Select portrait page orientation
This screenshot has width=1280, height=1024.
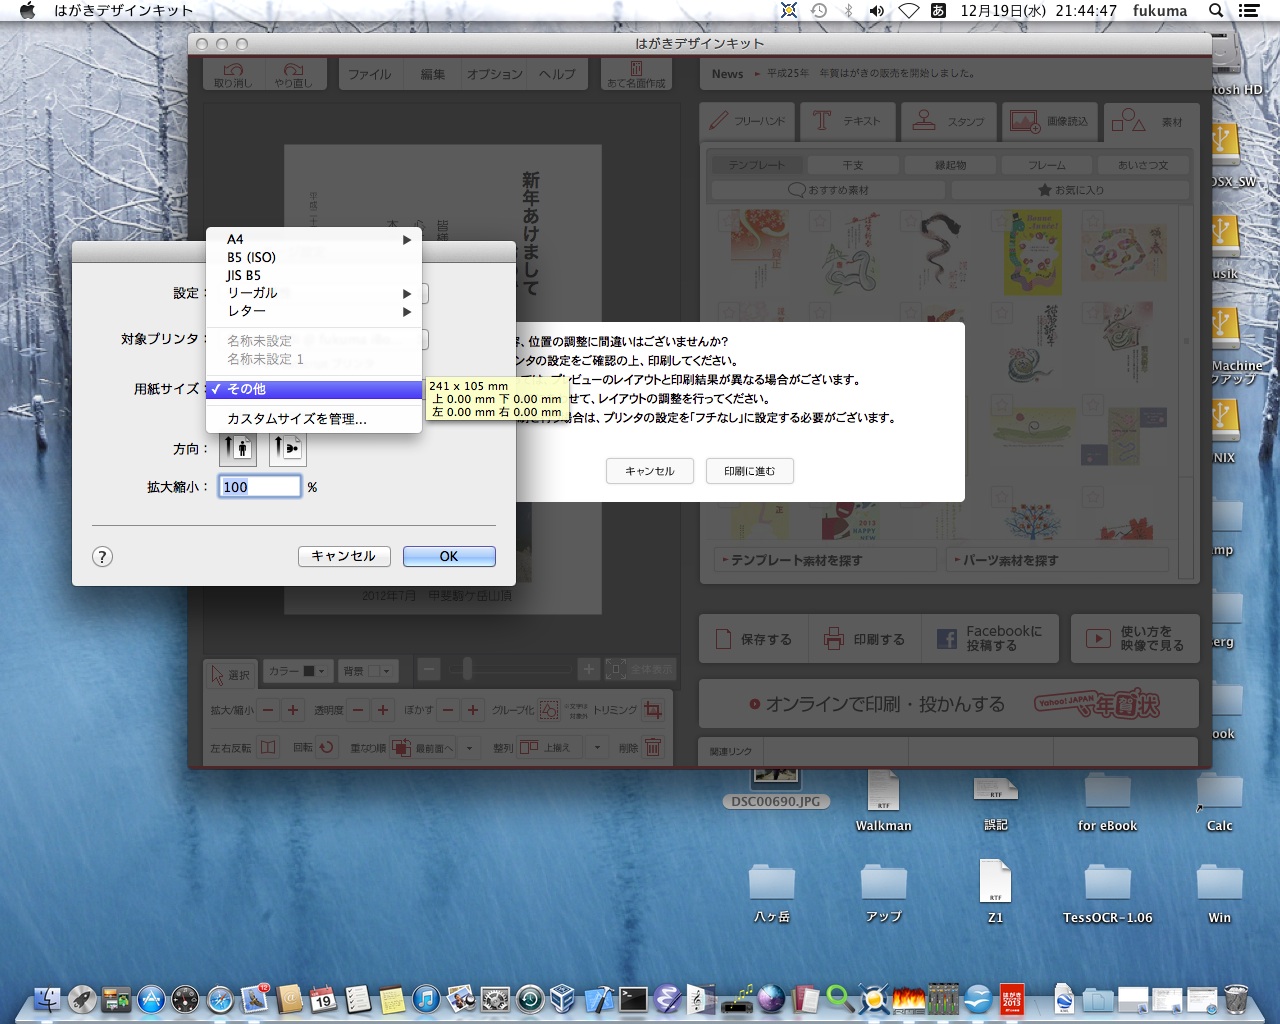coord(238,448)
